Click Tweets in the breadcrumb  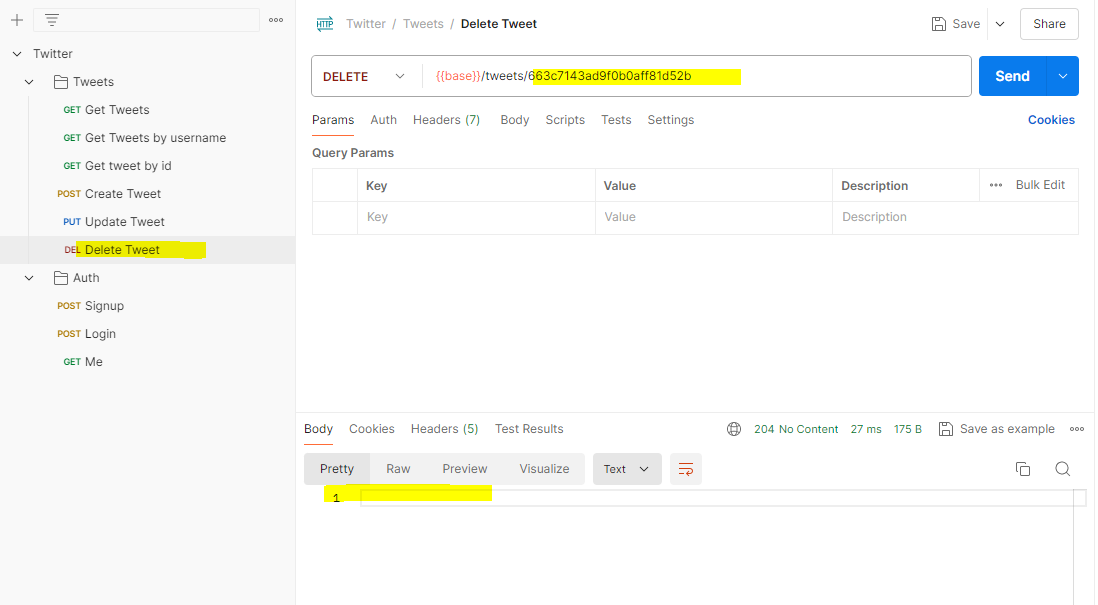click(423, 24)
